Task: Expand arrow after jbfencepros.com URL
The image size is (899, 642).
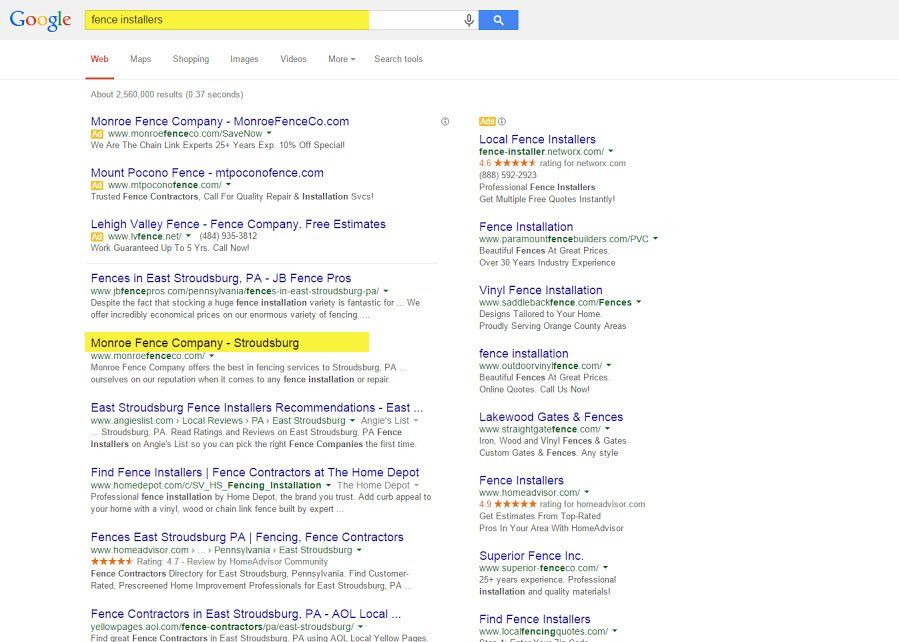Action: pyautogui.click(x=385, y=291)
